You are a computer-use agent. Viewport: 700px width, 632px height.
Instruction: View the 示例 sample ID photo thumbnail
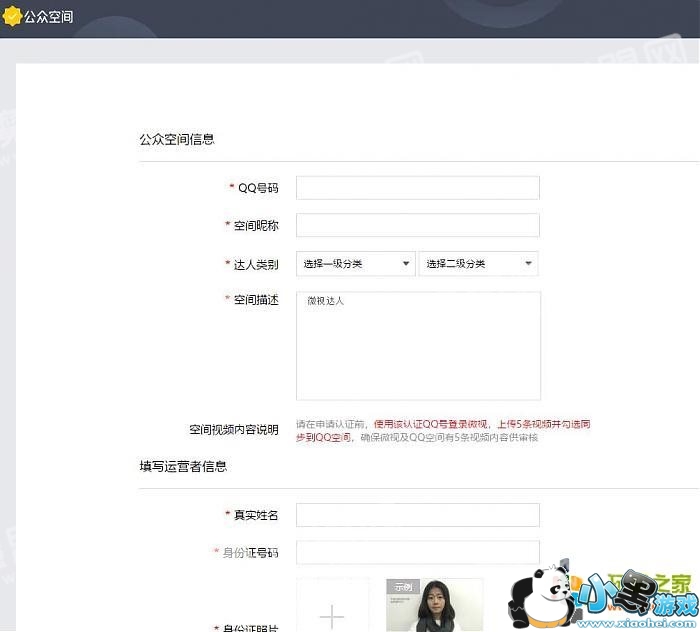coord(434,605)
